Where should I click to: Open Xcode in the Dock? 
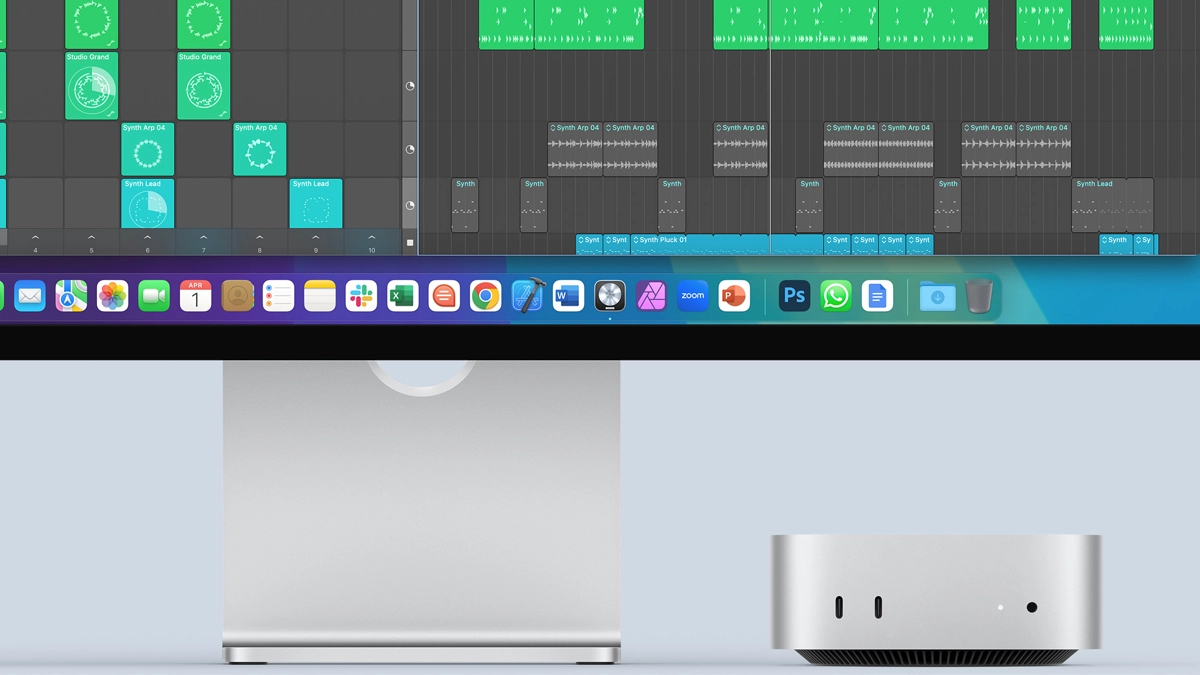[527, 296]
